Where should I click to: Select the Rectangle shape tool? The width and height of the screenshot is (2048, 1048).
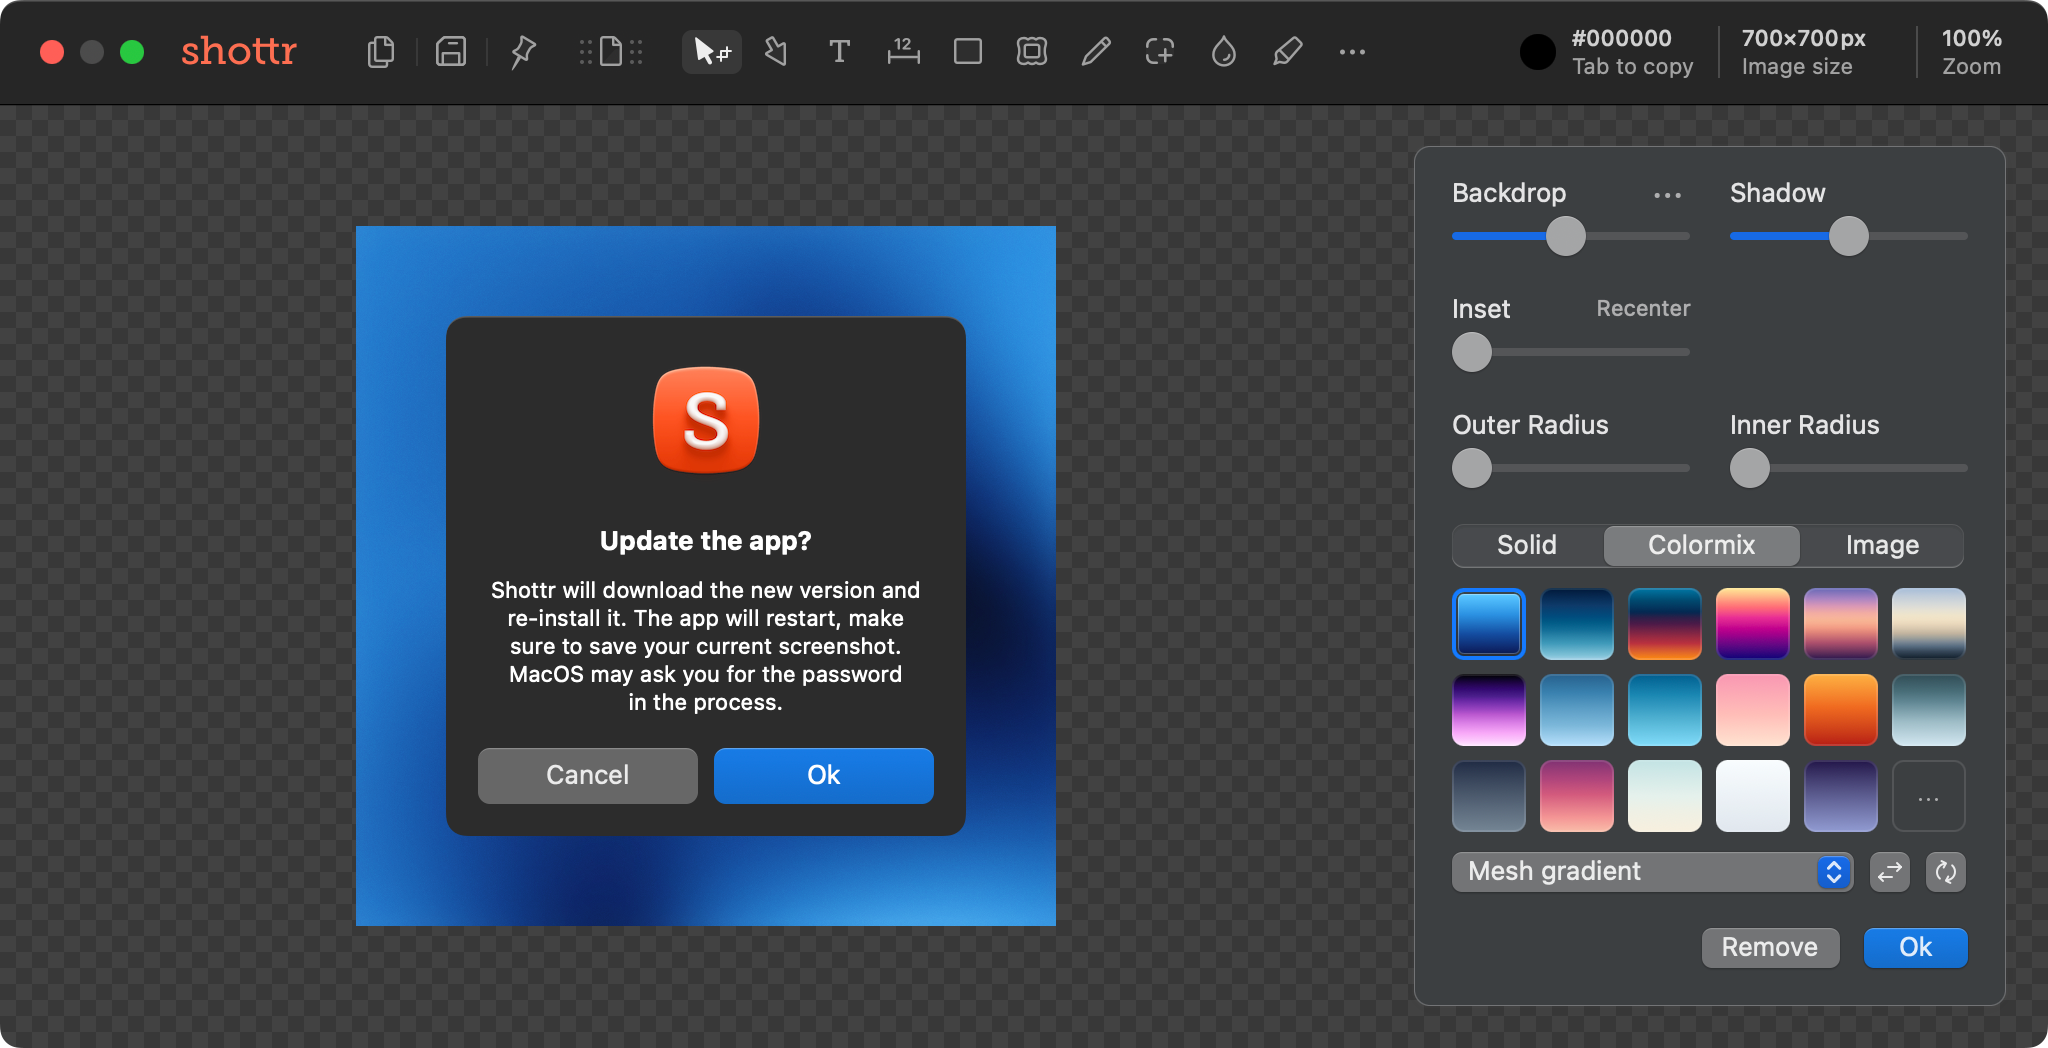click(x=967, y=52)
